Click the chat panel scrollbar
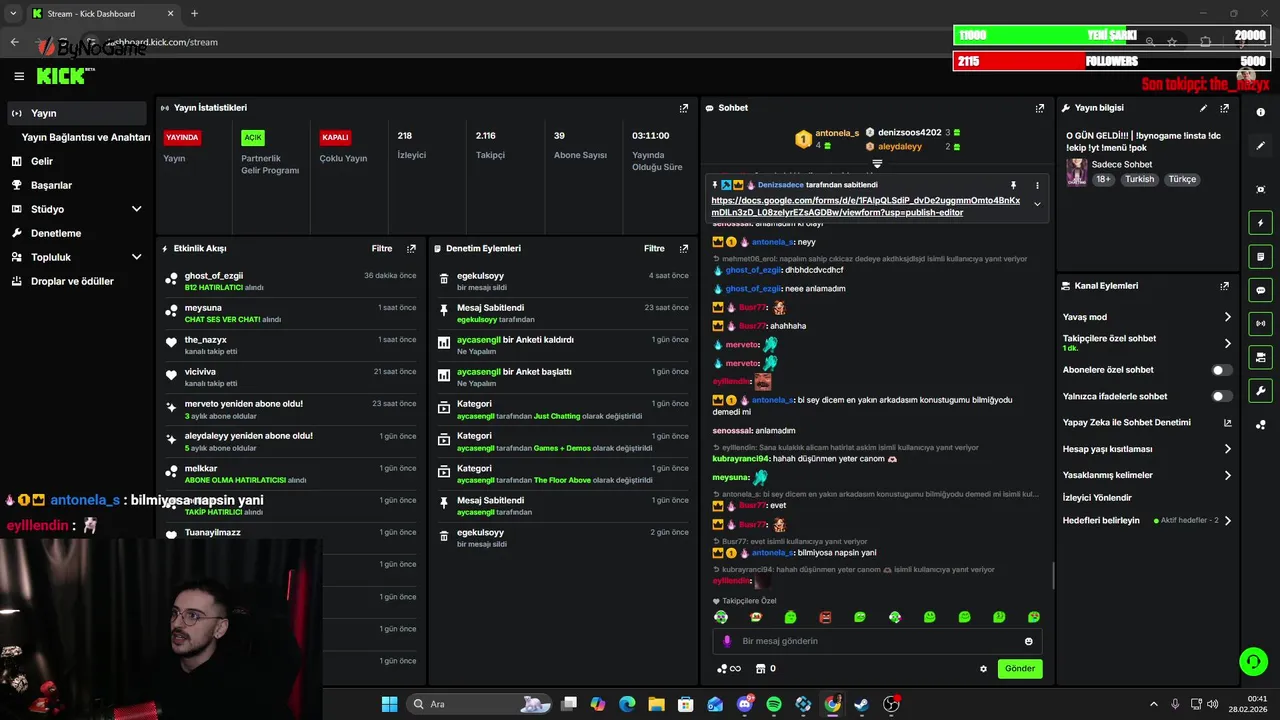Image resolution: width=1280 pixels, height=720 pixels. [x=1053, y=576]
